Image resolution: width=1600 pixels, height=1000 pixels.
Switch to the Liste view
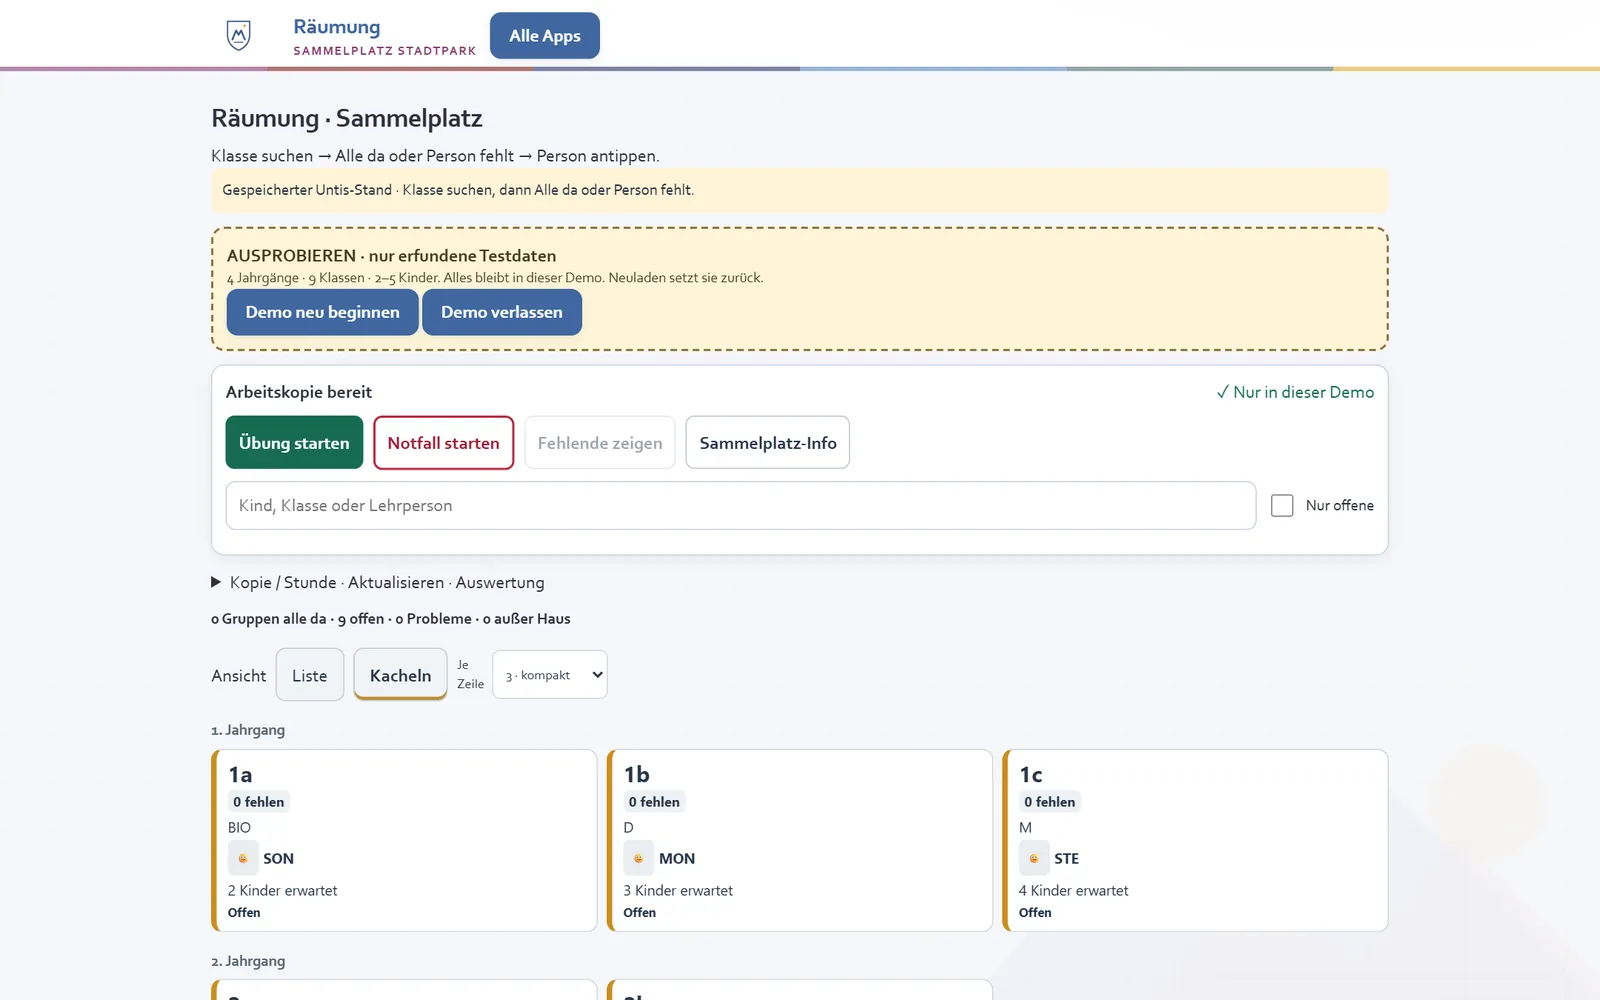click(x=310, y=675)
